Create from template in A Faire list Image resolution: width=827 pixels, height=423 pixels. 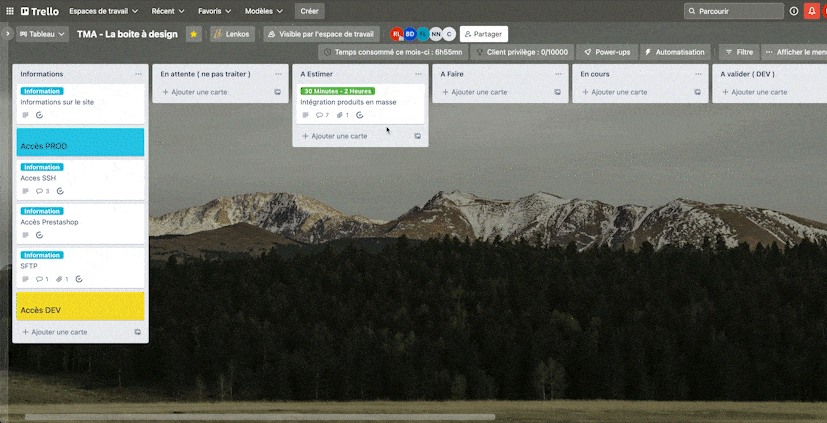click(557, 92)
